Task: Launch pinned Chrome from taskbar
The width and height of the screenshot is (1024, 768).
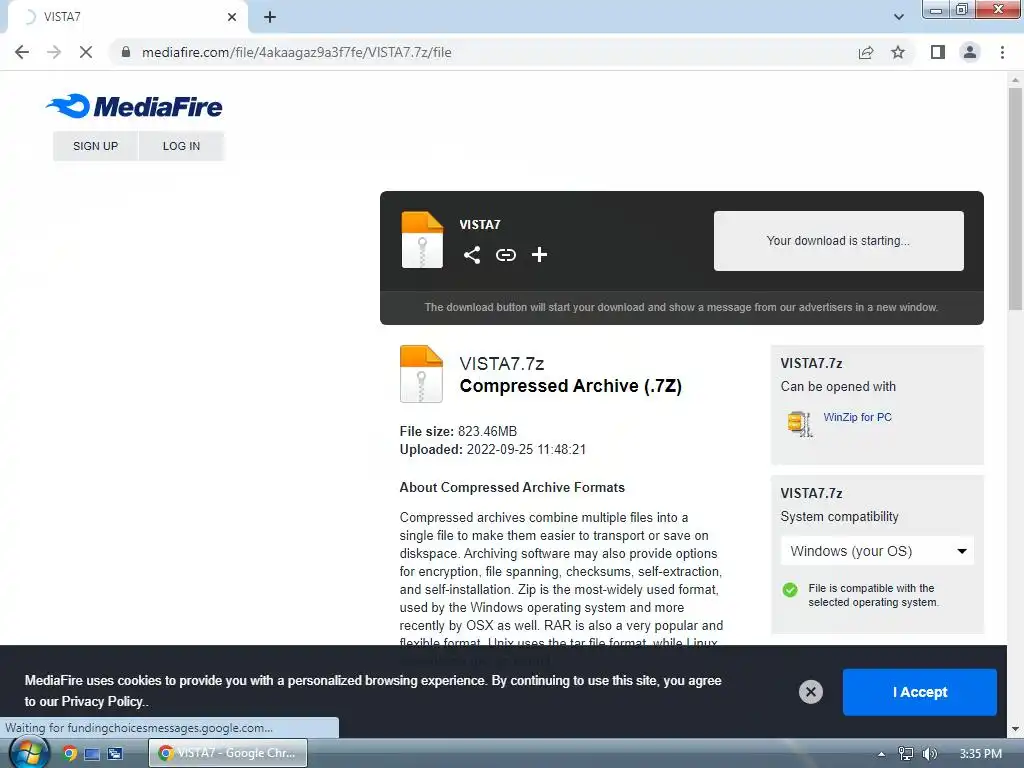Action: (x=69, y=753)
